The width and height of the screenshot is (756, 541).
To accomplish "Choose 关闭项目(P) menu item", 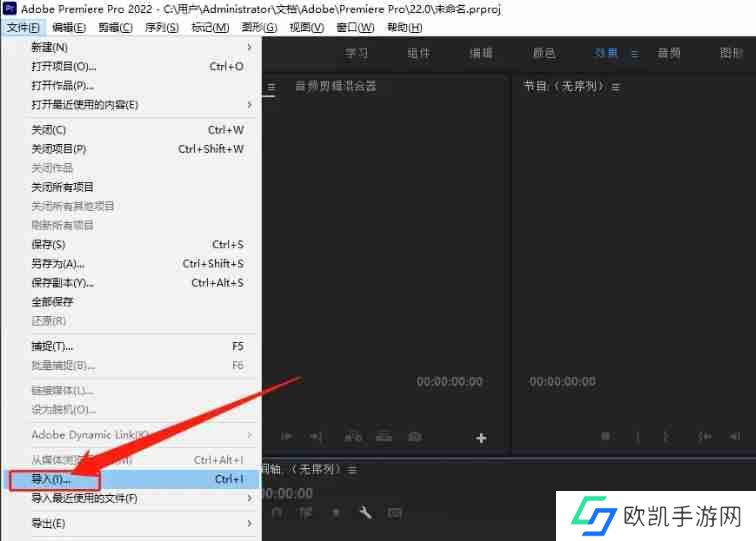I will click(135, 149).
